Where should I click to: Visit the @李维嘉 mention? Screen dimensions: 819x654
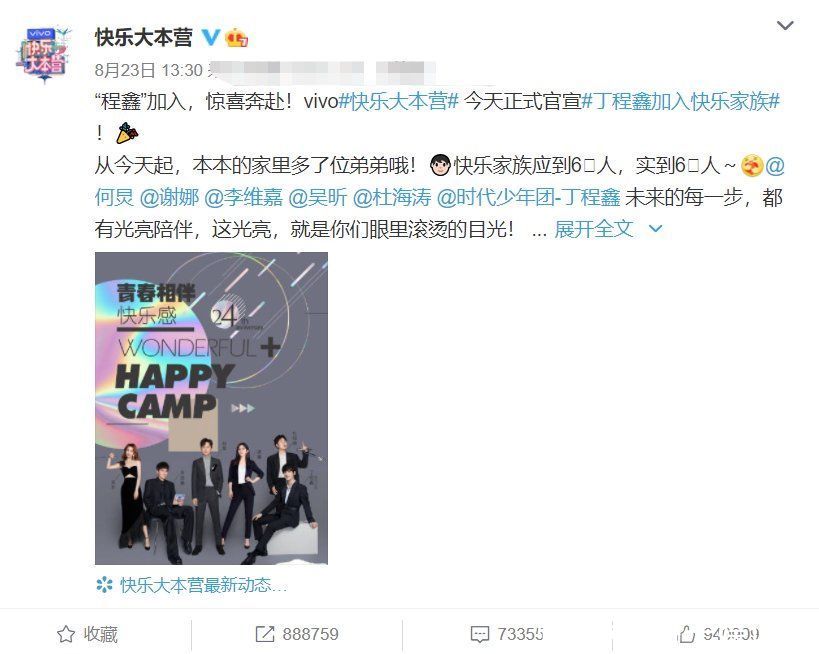[243, 197]
